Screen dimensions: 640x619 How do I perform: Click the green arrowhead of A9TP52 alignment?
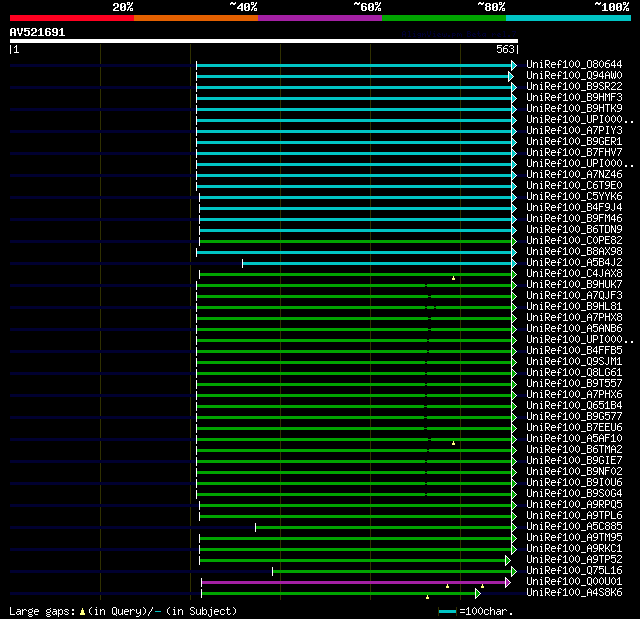(508, 560)
